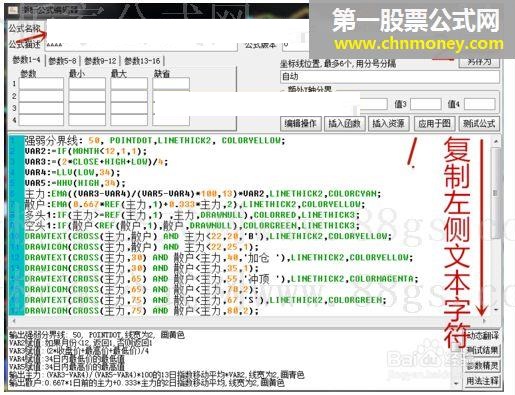This screenshot has width=515, height=395.
Task: Show the 测试结果 output
Action: point(482,350)
